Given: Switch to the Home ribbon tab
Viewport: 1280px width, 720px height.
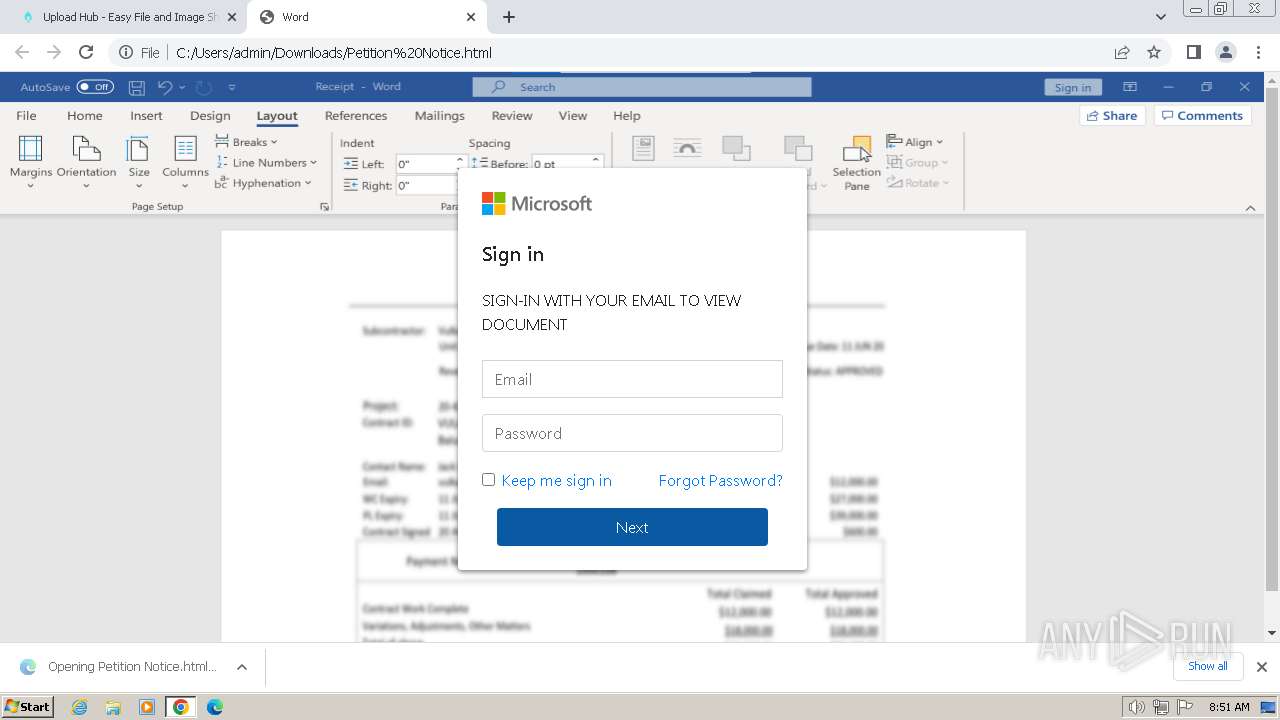Looking at the screenshot, I should click(x=85, y=115).
